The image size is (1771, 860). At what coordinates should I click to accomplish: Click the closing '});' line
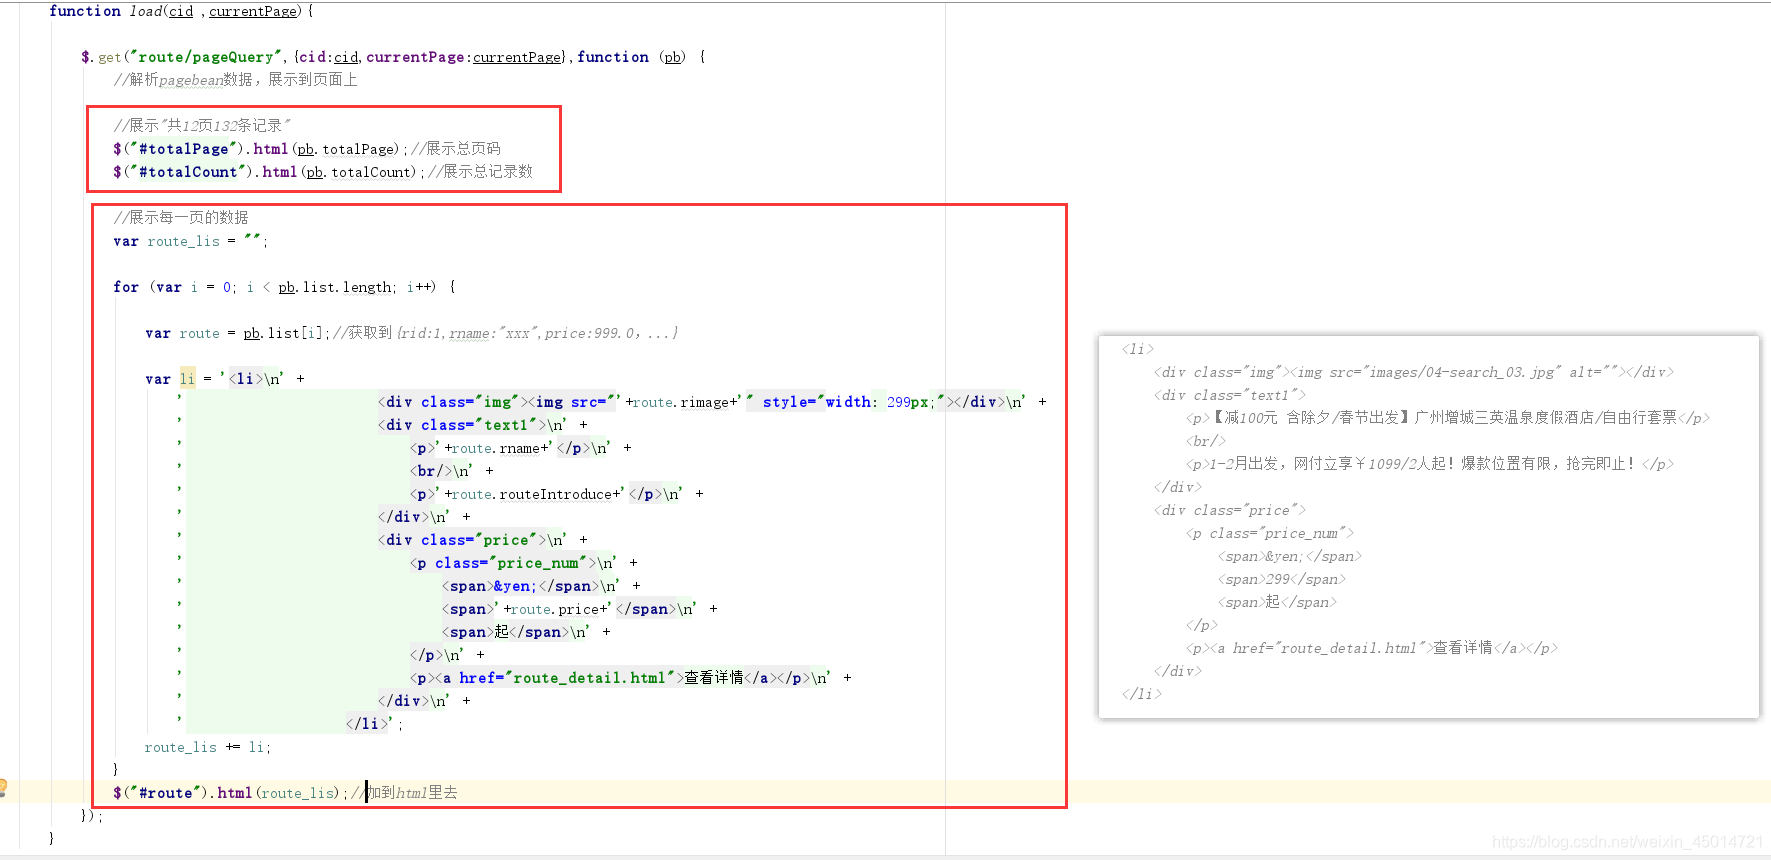click(x=91, y=816)
